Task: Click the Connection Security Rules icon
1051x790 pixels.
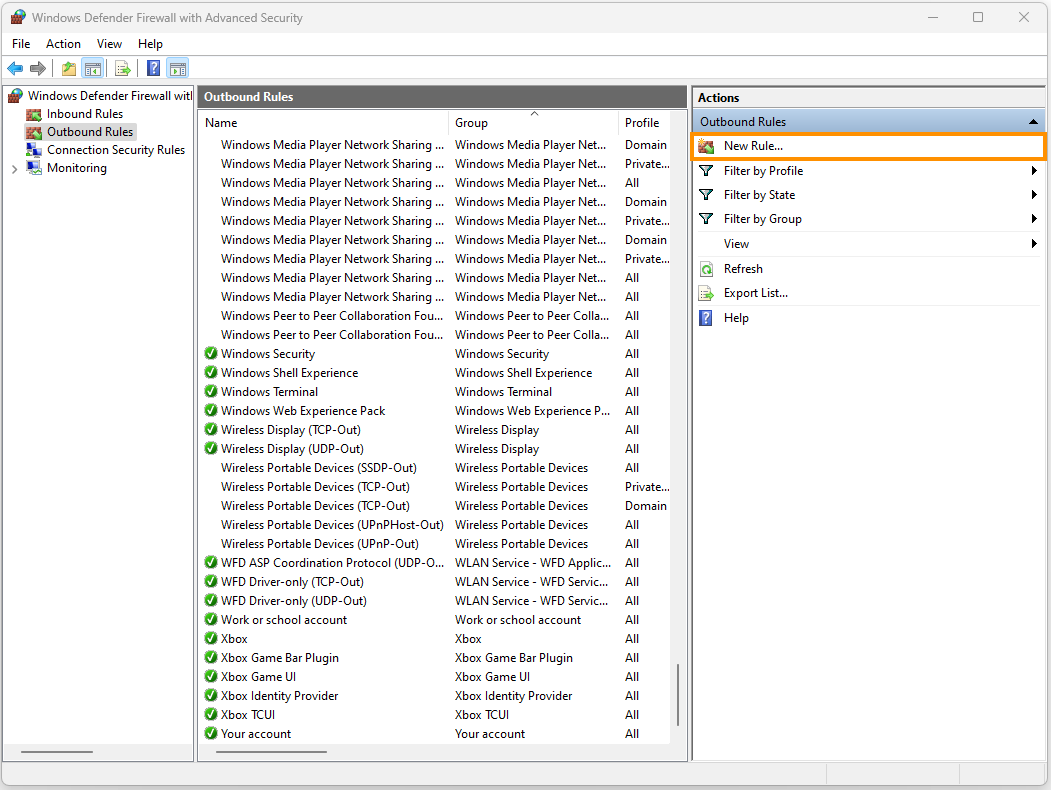Action: click(x=34, y=150)
